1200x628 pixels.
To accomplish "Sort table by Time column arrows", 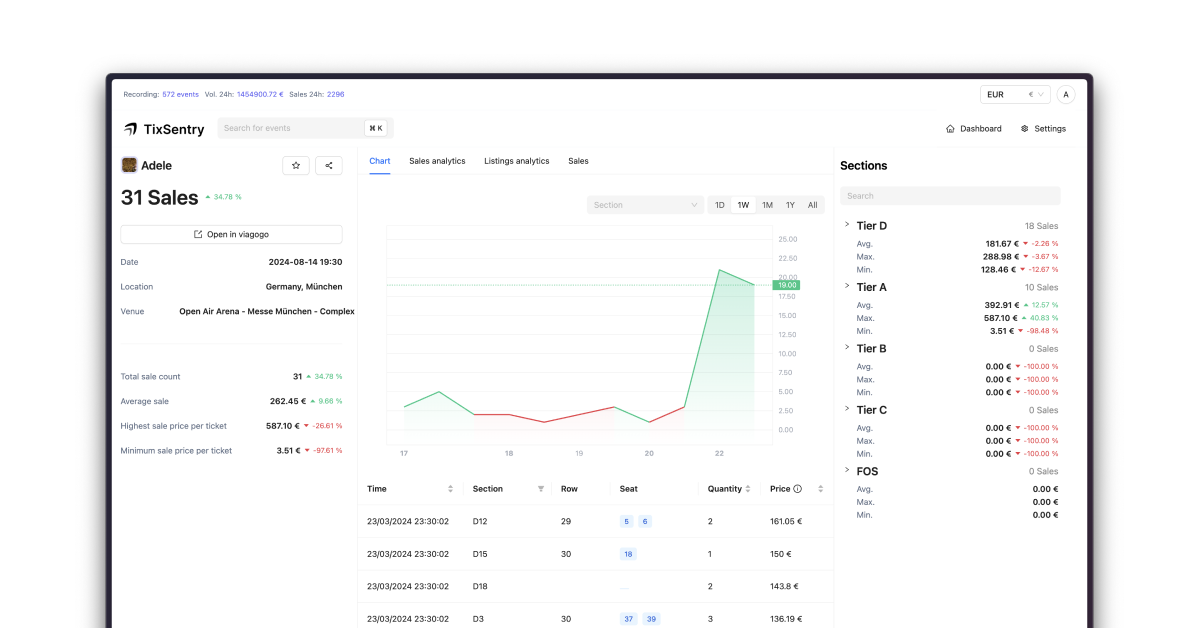I will coord(450,489).
